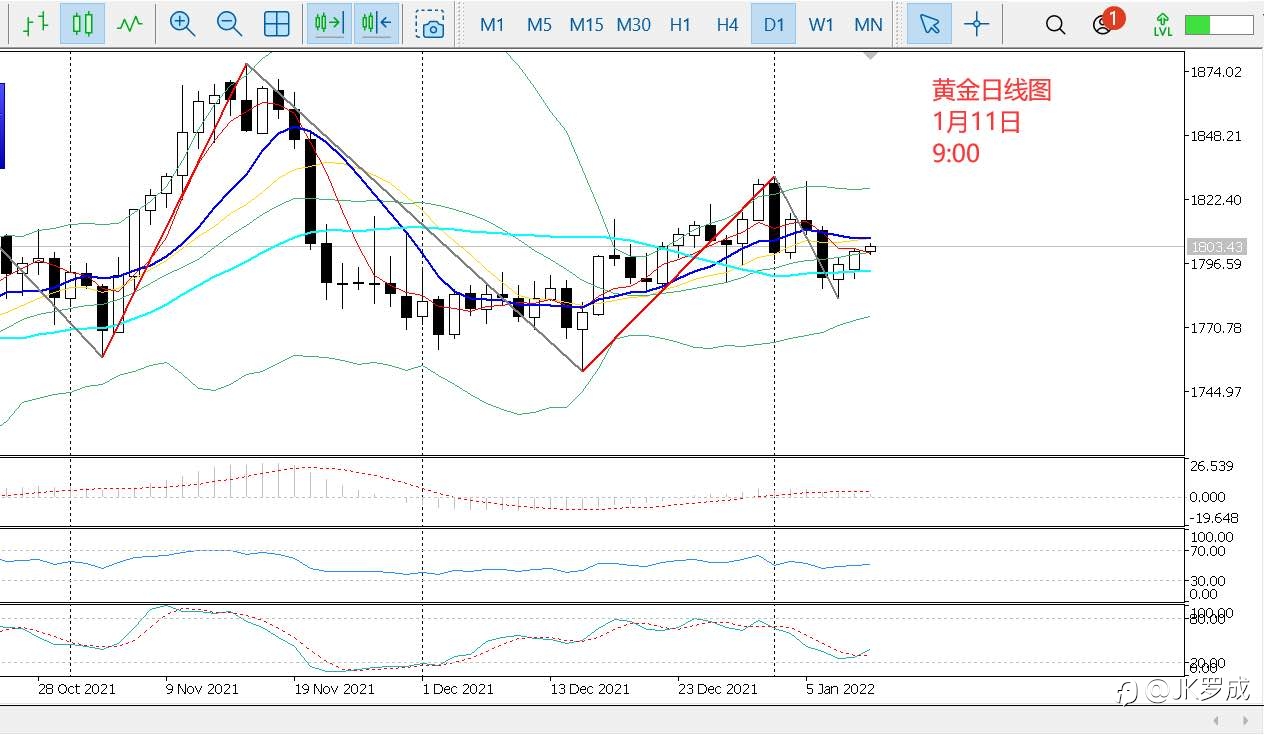Select the arrow cursor tool
This screenshot has height=735, width=1264.
929,24
